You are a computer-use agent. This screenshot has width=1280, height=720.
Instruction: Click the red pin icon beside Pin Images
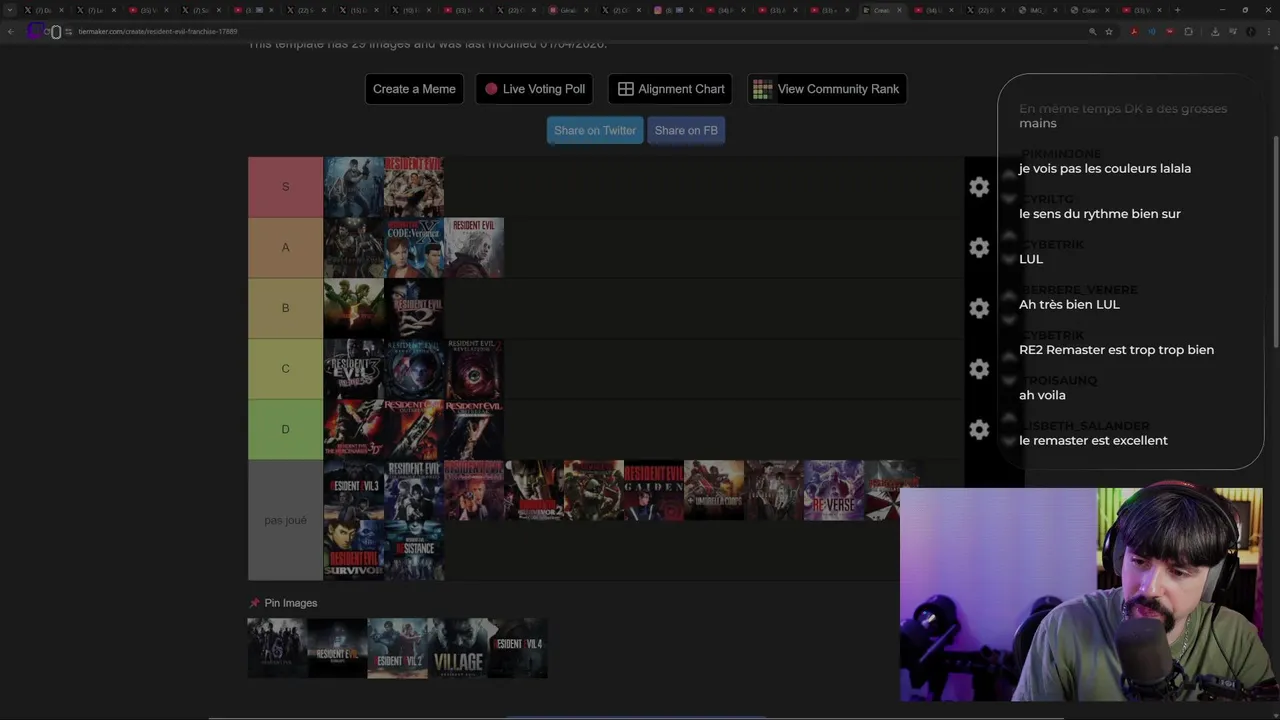254,603
